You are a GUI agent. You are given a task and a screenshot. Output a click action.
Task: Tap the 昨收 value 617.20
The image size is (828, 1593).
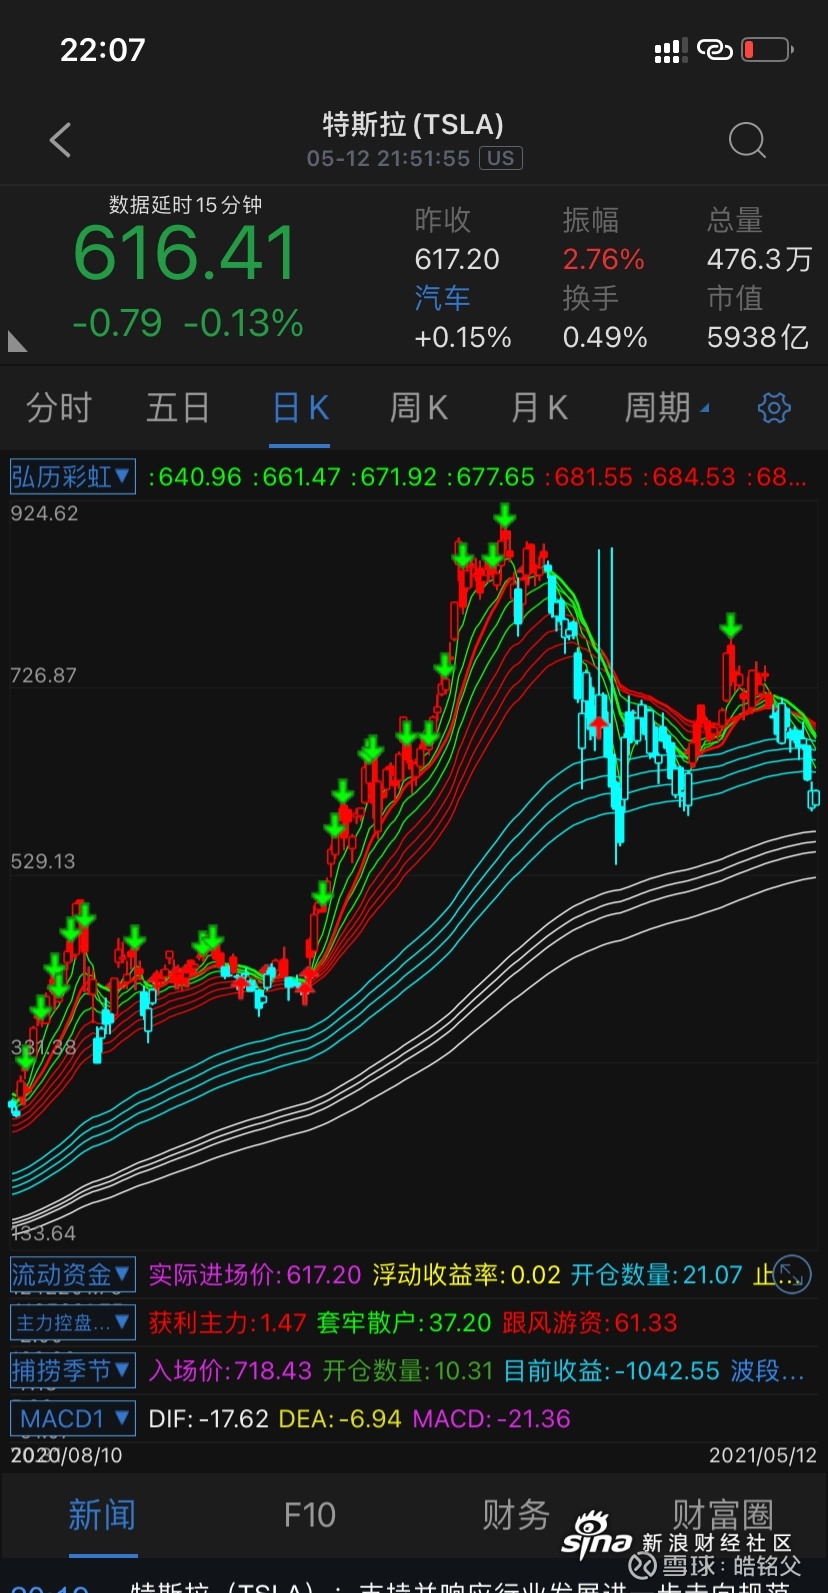pyautogui.click(x=457, y=259)
